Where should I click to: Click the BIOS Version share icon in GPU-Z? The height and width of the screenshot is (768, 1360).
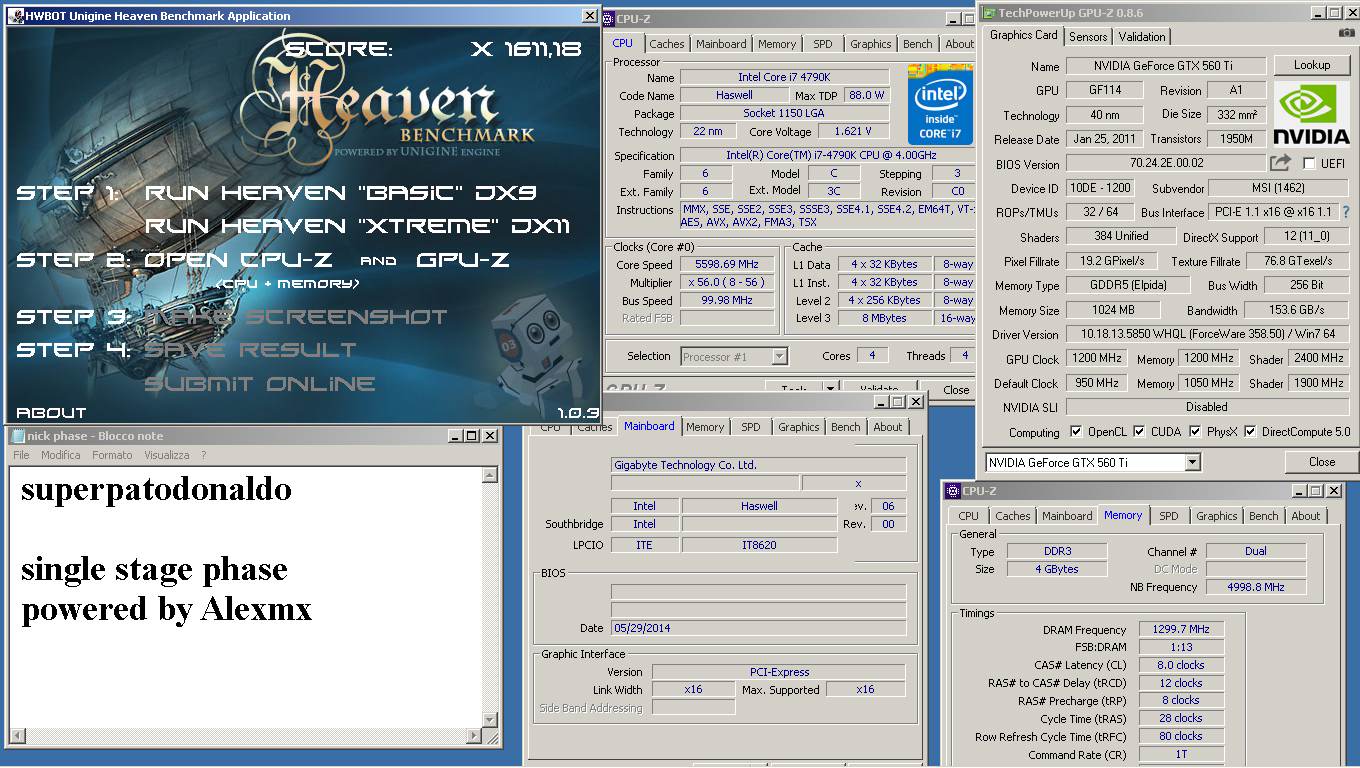click(1280, 162)
